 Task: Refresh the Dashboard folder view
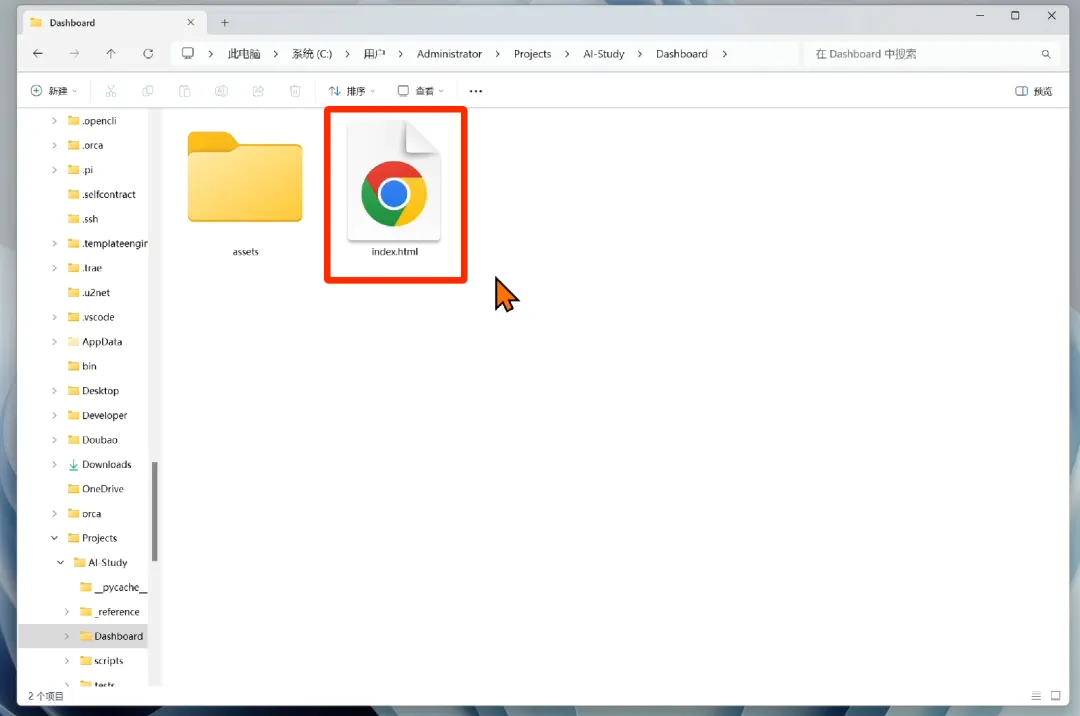[x=148, y=54]
